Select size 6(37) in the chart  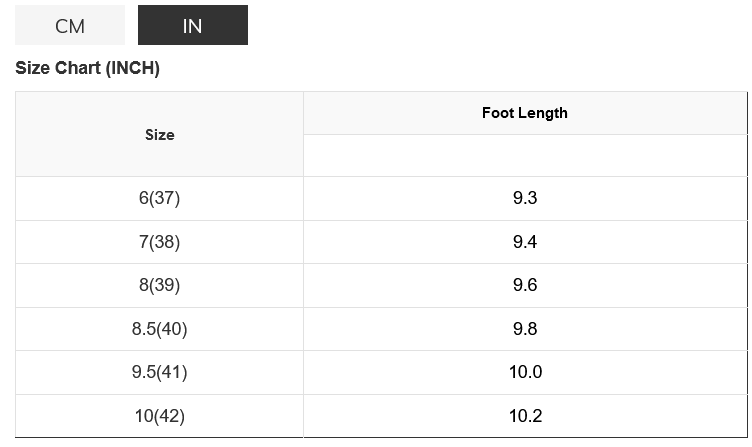pos(159,198)
